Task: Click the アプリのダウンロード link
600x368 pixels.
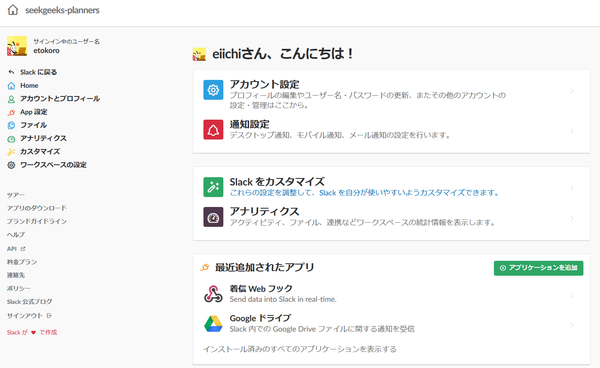Action: click(x=37, y=208)
